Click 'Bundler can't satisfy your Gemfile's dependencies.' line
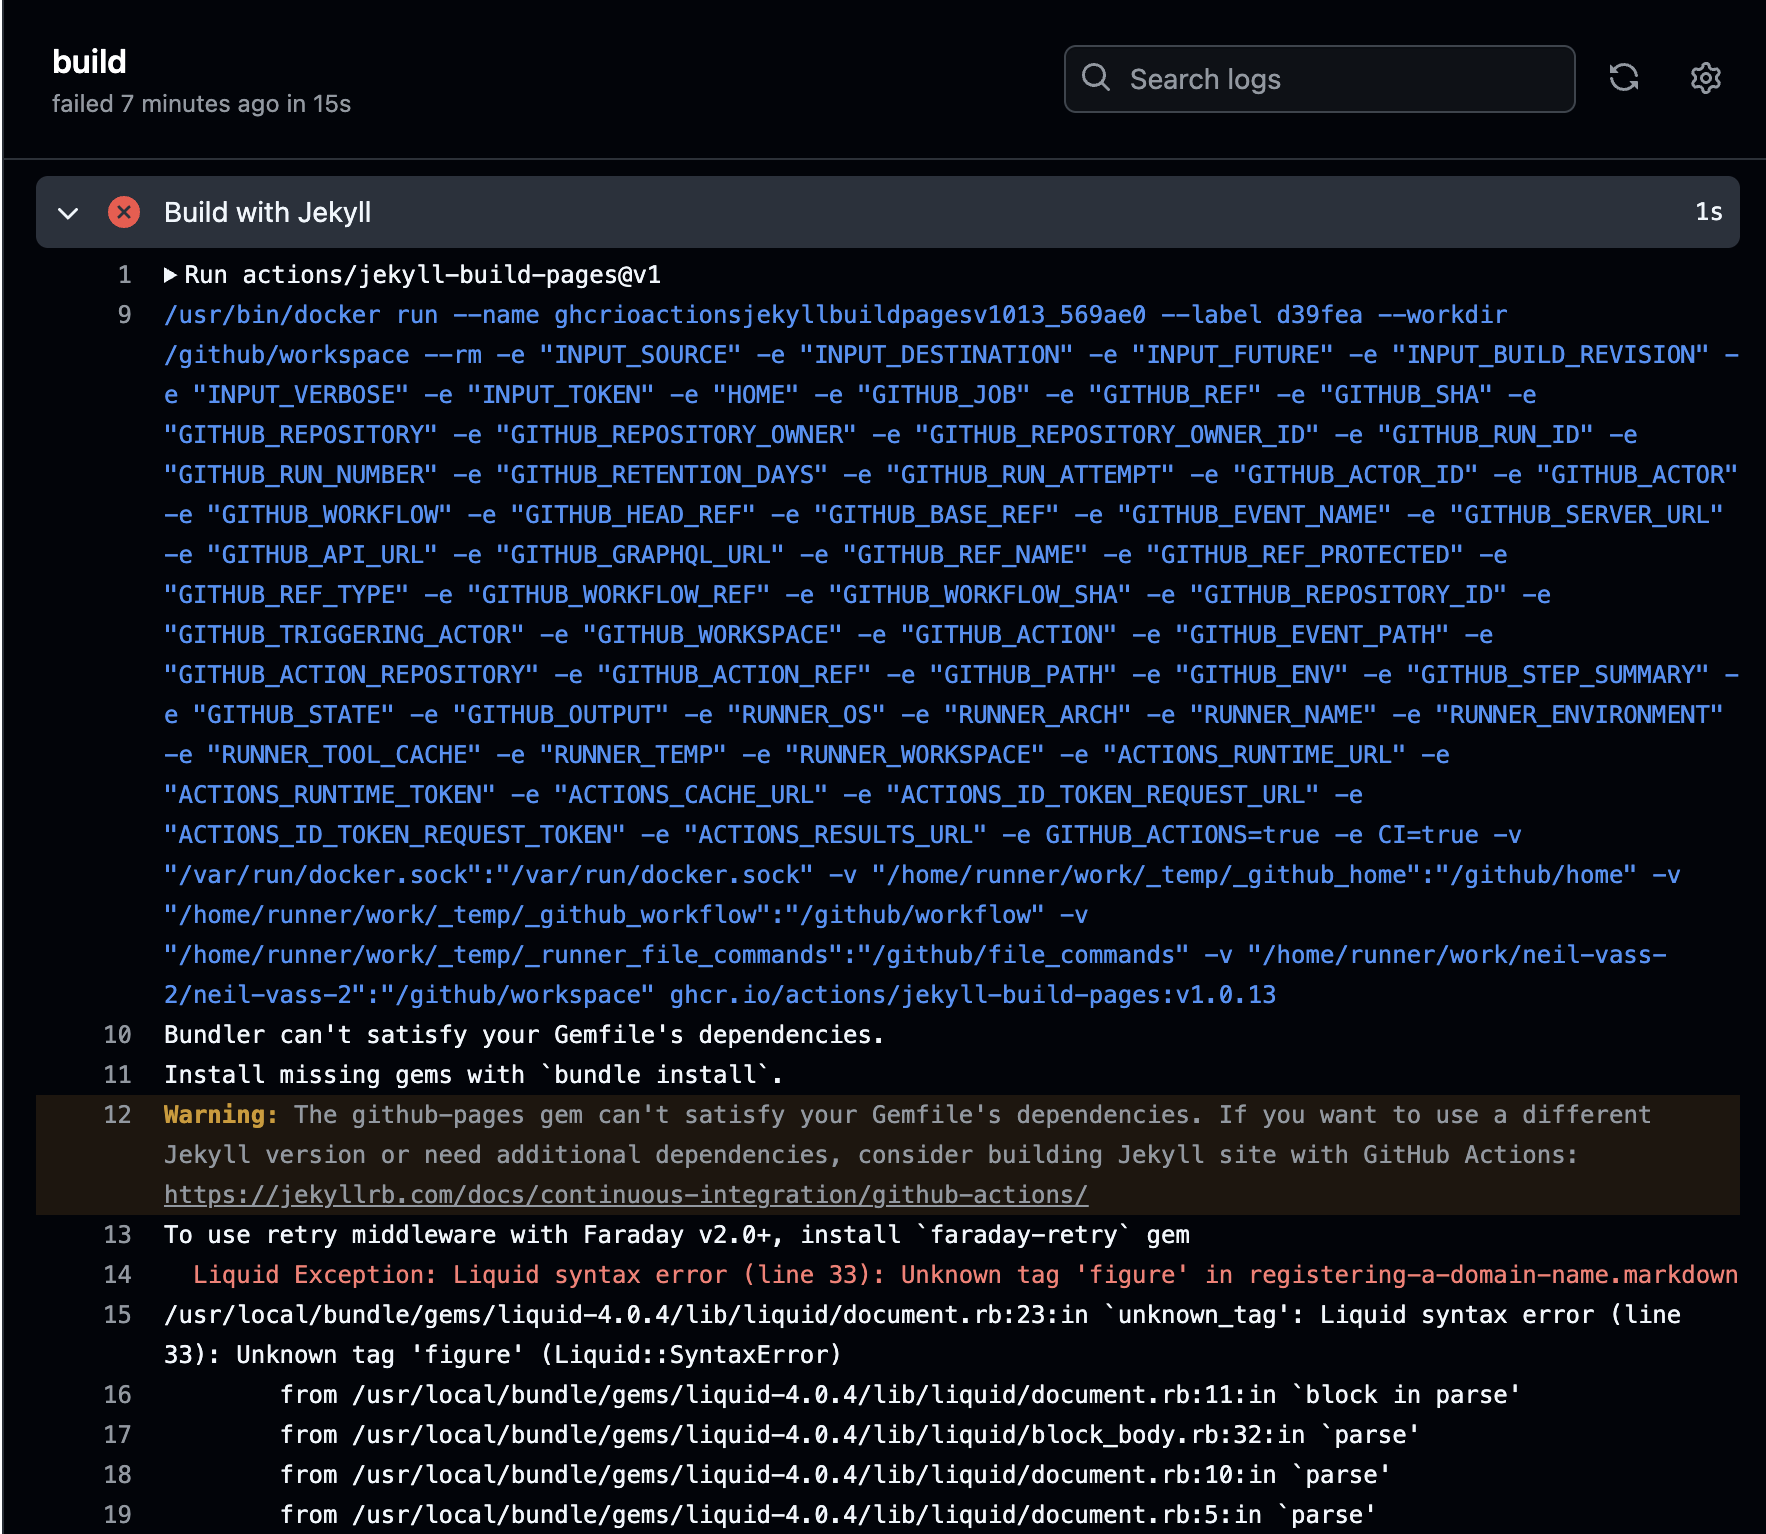Viewport: 1766px width, 1534px height. click(x=524, y=1035)
